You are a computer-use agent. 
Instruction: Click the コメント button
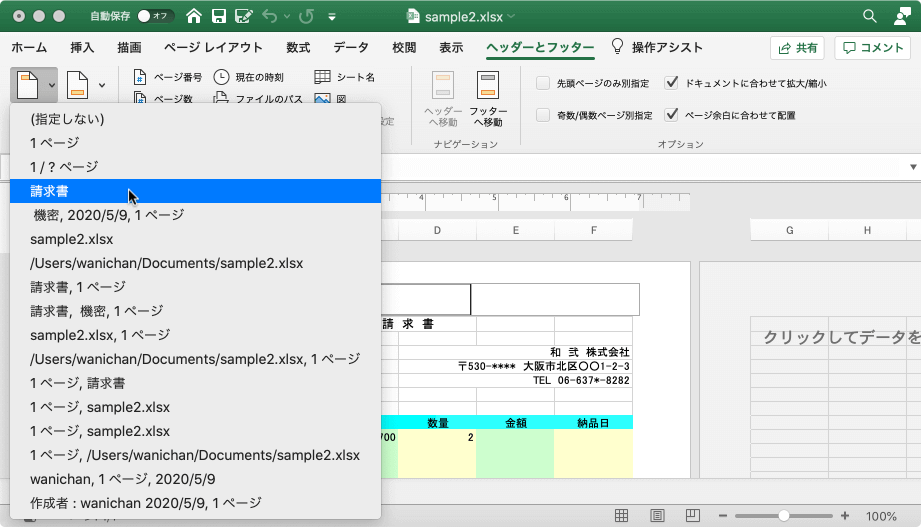pyautogui.click(x=872, y=48)
